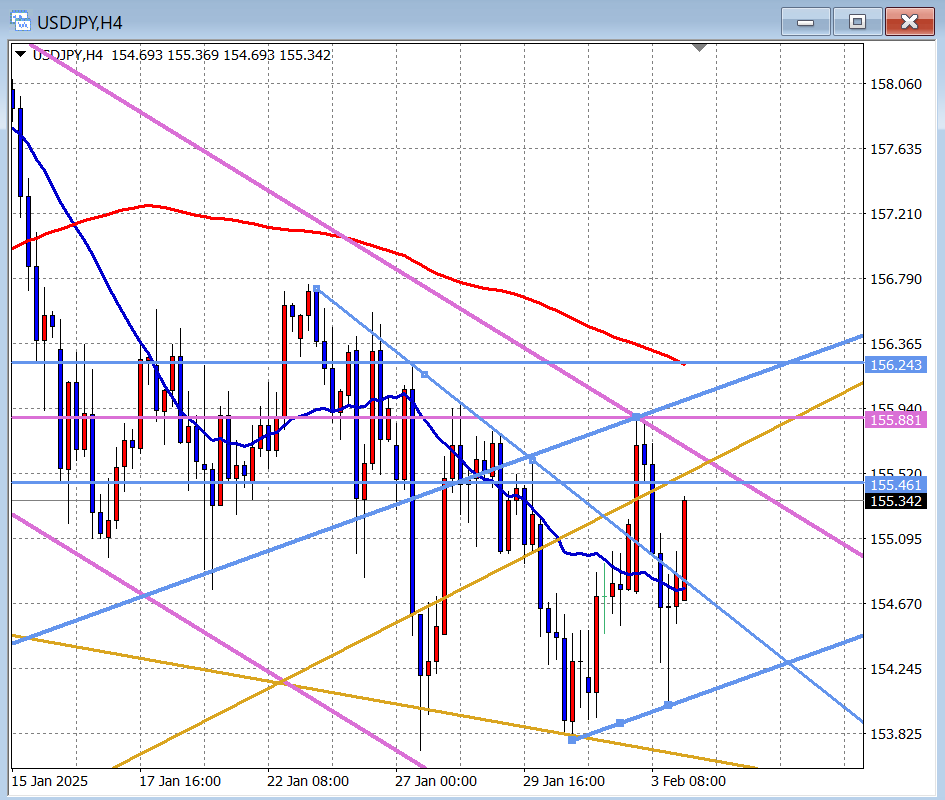Click the latest red candle on the chart

click(x=685, y=550)
